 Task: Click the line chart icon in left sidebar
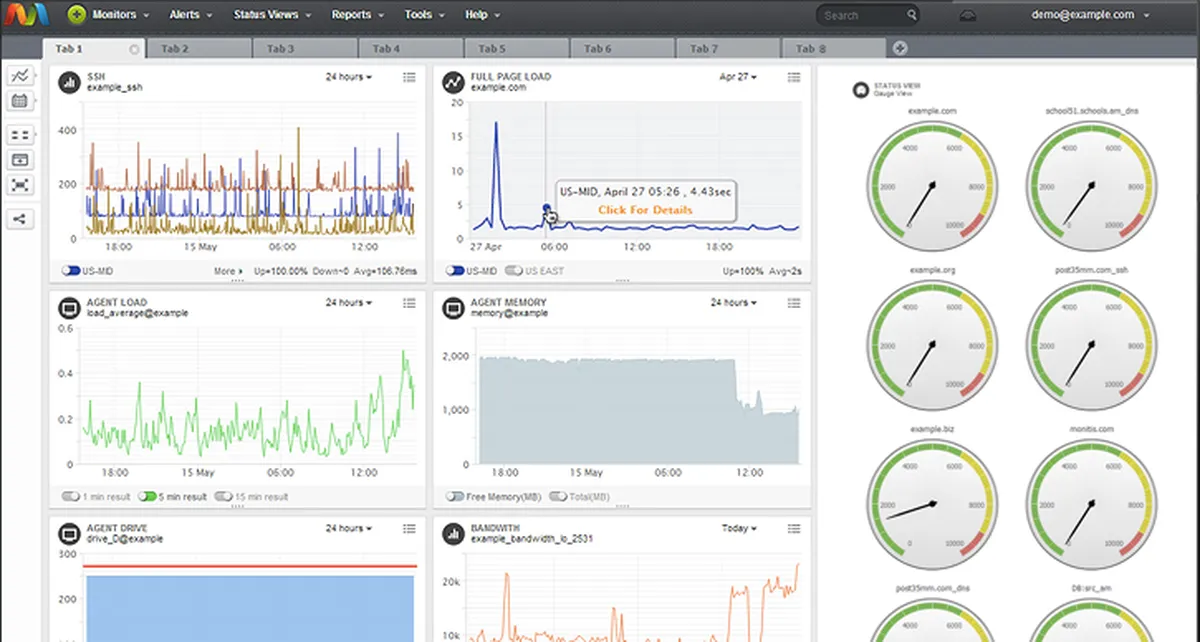pos(20,77)
